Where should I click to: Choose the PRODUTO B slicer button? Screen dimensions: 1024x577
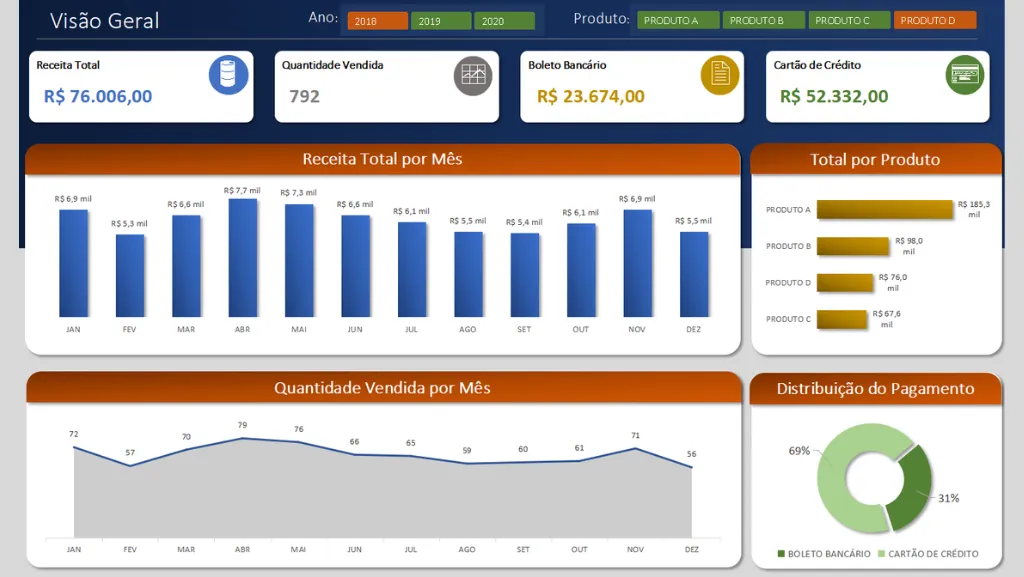763,20
